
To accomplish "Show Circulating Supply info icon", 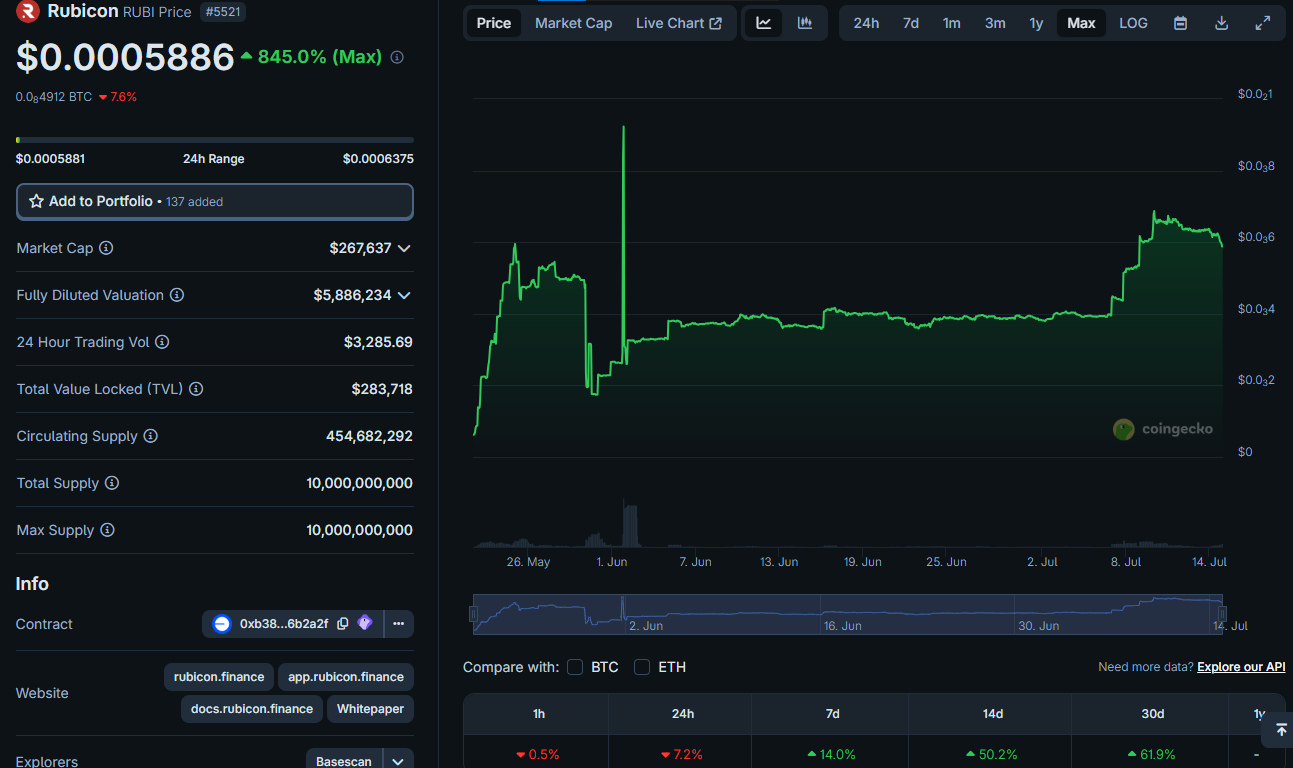I will tap(151, 436).
